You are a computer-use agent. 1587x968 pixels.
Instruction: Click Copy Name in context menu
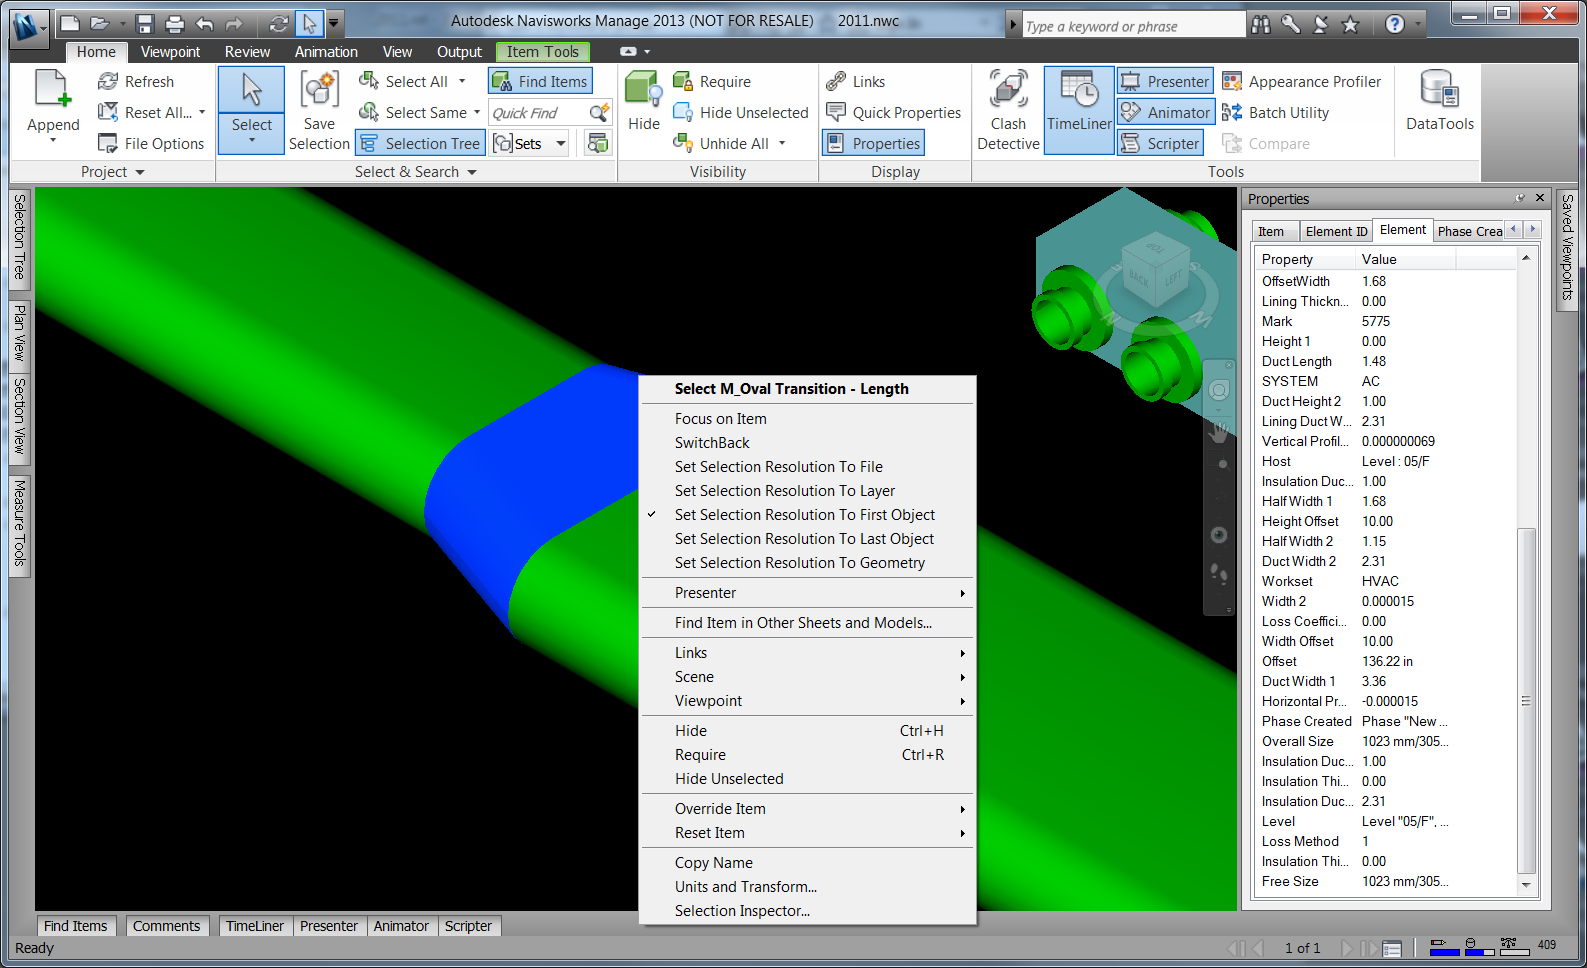pyautogui.click(x=808, y=863)
